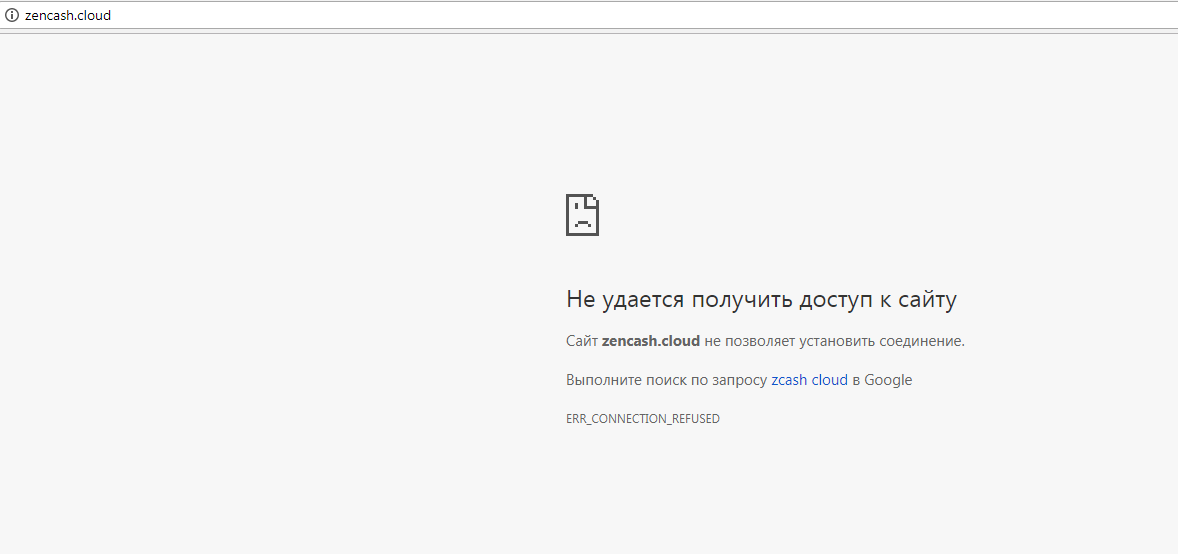Open the 'zcash cloud' search suggestion link
This screenshot has width=1178, height=554.
(x=809, y=380)
